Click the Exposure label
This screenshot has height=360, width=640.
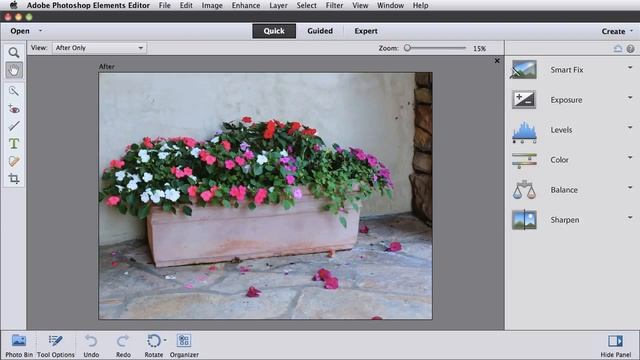tap(566, 100)
